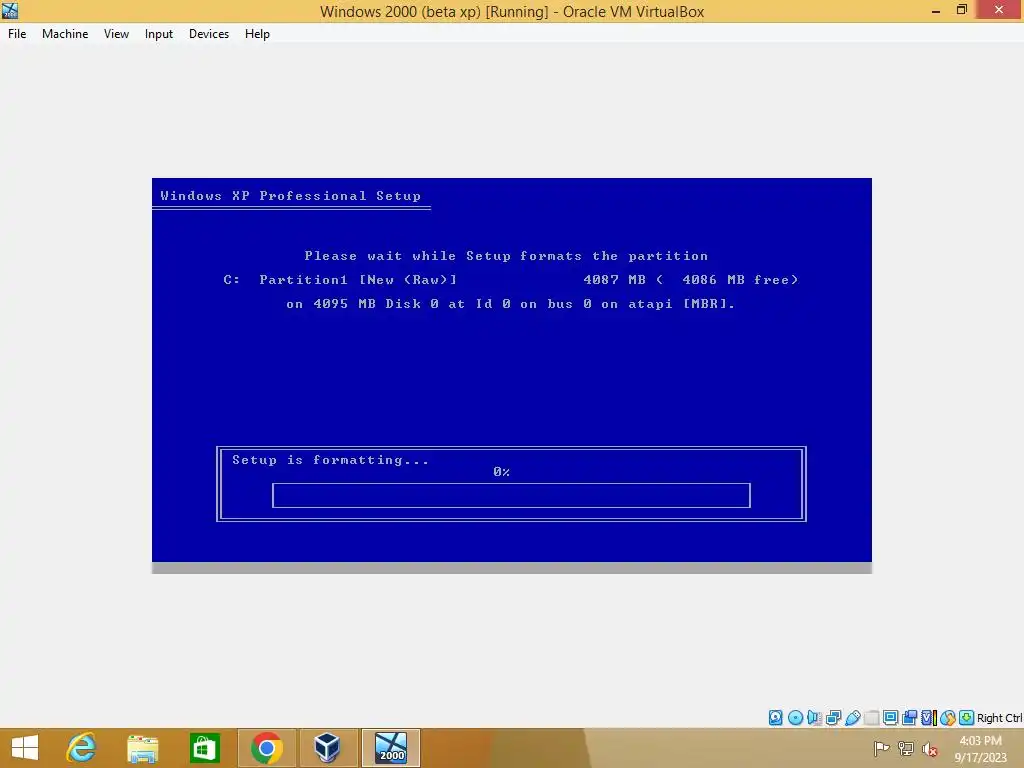Select the Windows 2000 VM taskbar icon
1024x768 pixels.
coord(391,748)
